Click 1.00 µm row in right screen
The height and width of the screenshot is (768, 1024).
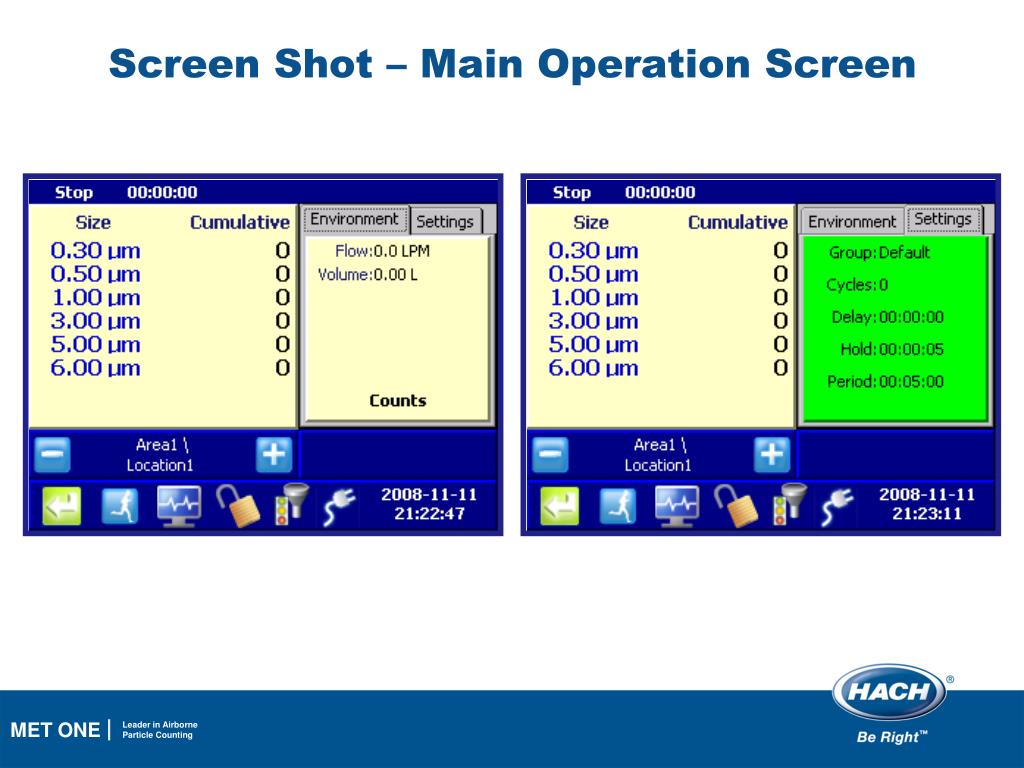(667, 298)
